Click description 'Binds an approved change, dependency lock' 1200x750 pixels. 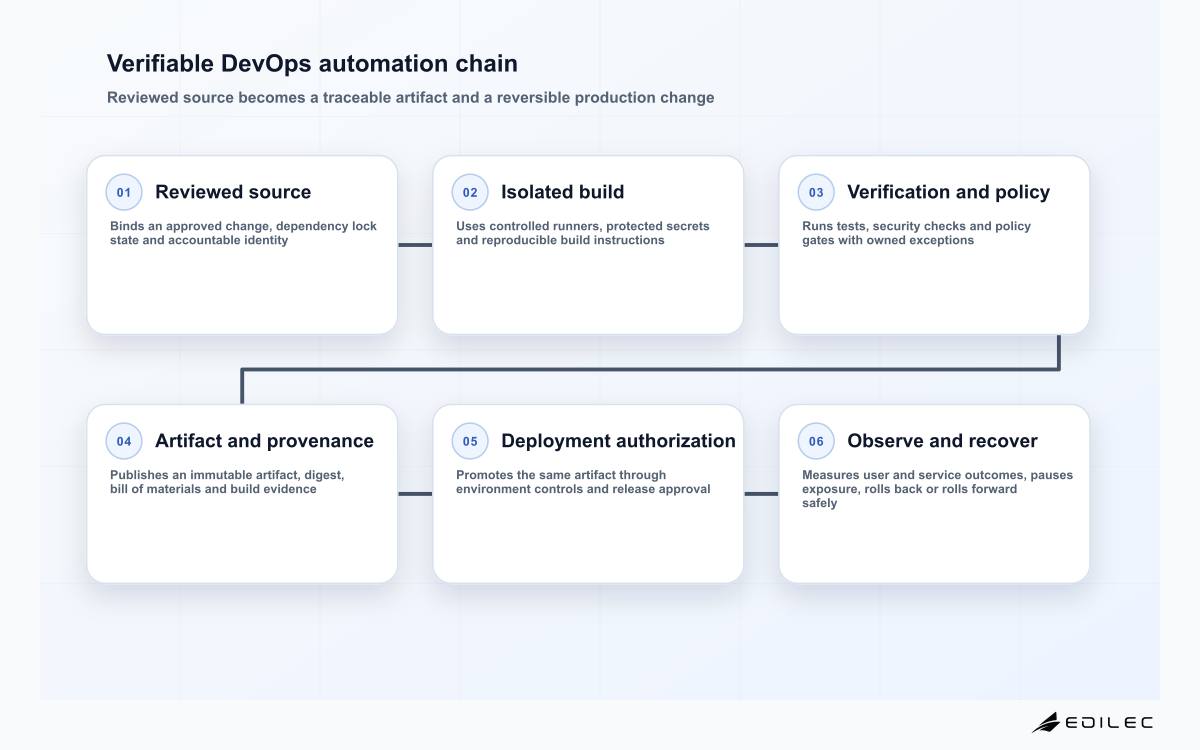(243, 233)
